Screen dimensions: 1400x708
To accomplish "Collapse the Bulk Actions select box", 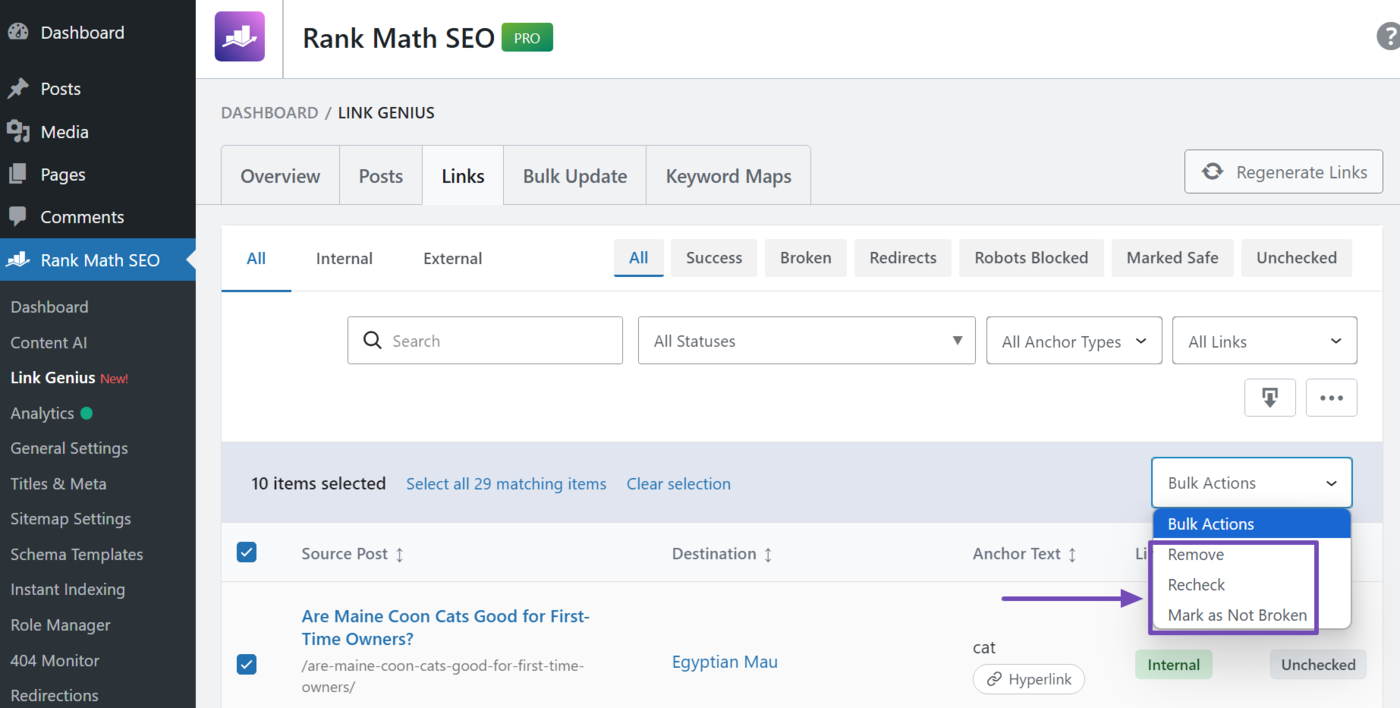I will 1252,483.
